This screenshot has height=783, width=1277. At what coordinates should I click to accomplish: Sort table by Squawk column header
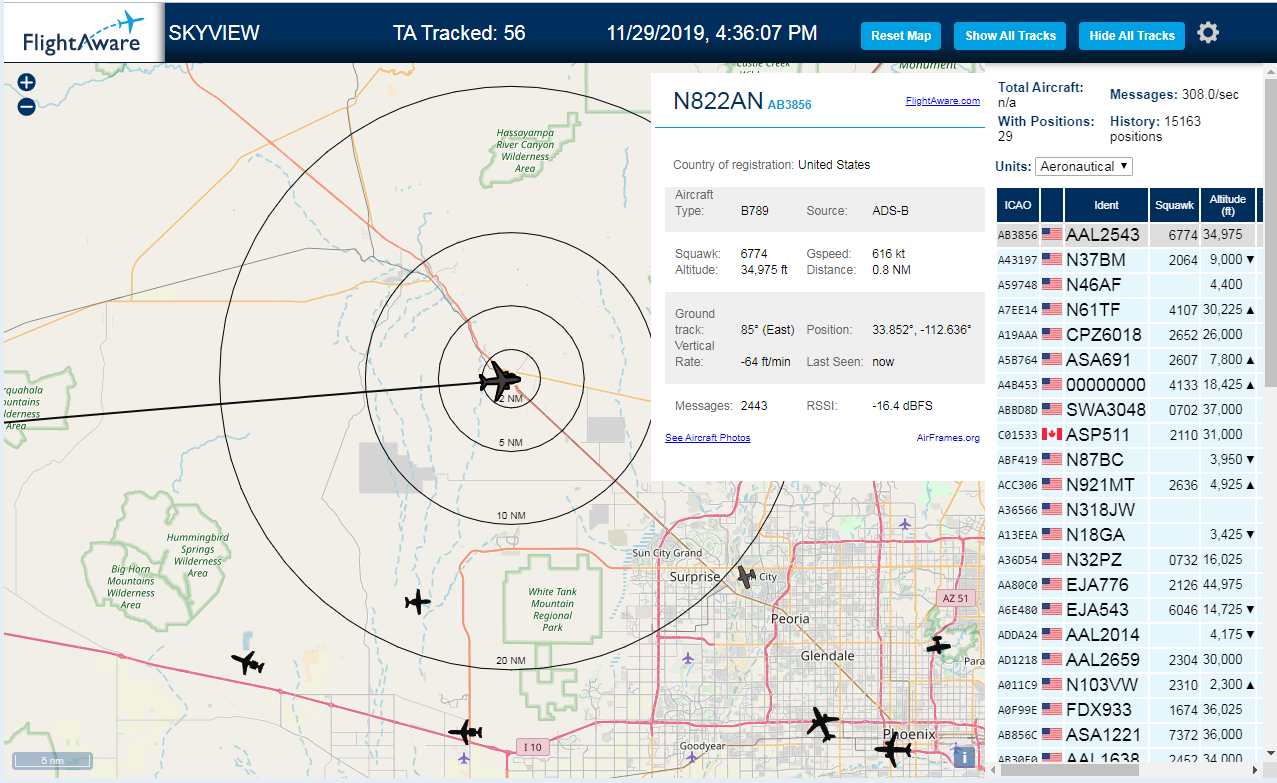(1174, 205)
